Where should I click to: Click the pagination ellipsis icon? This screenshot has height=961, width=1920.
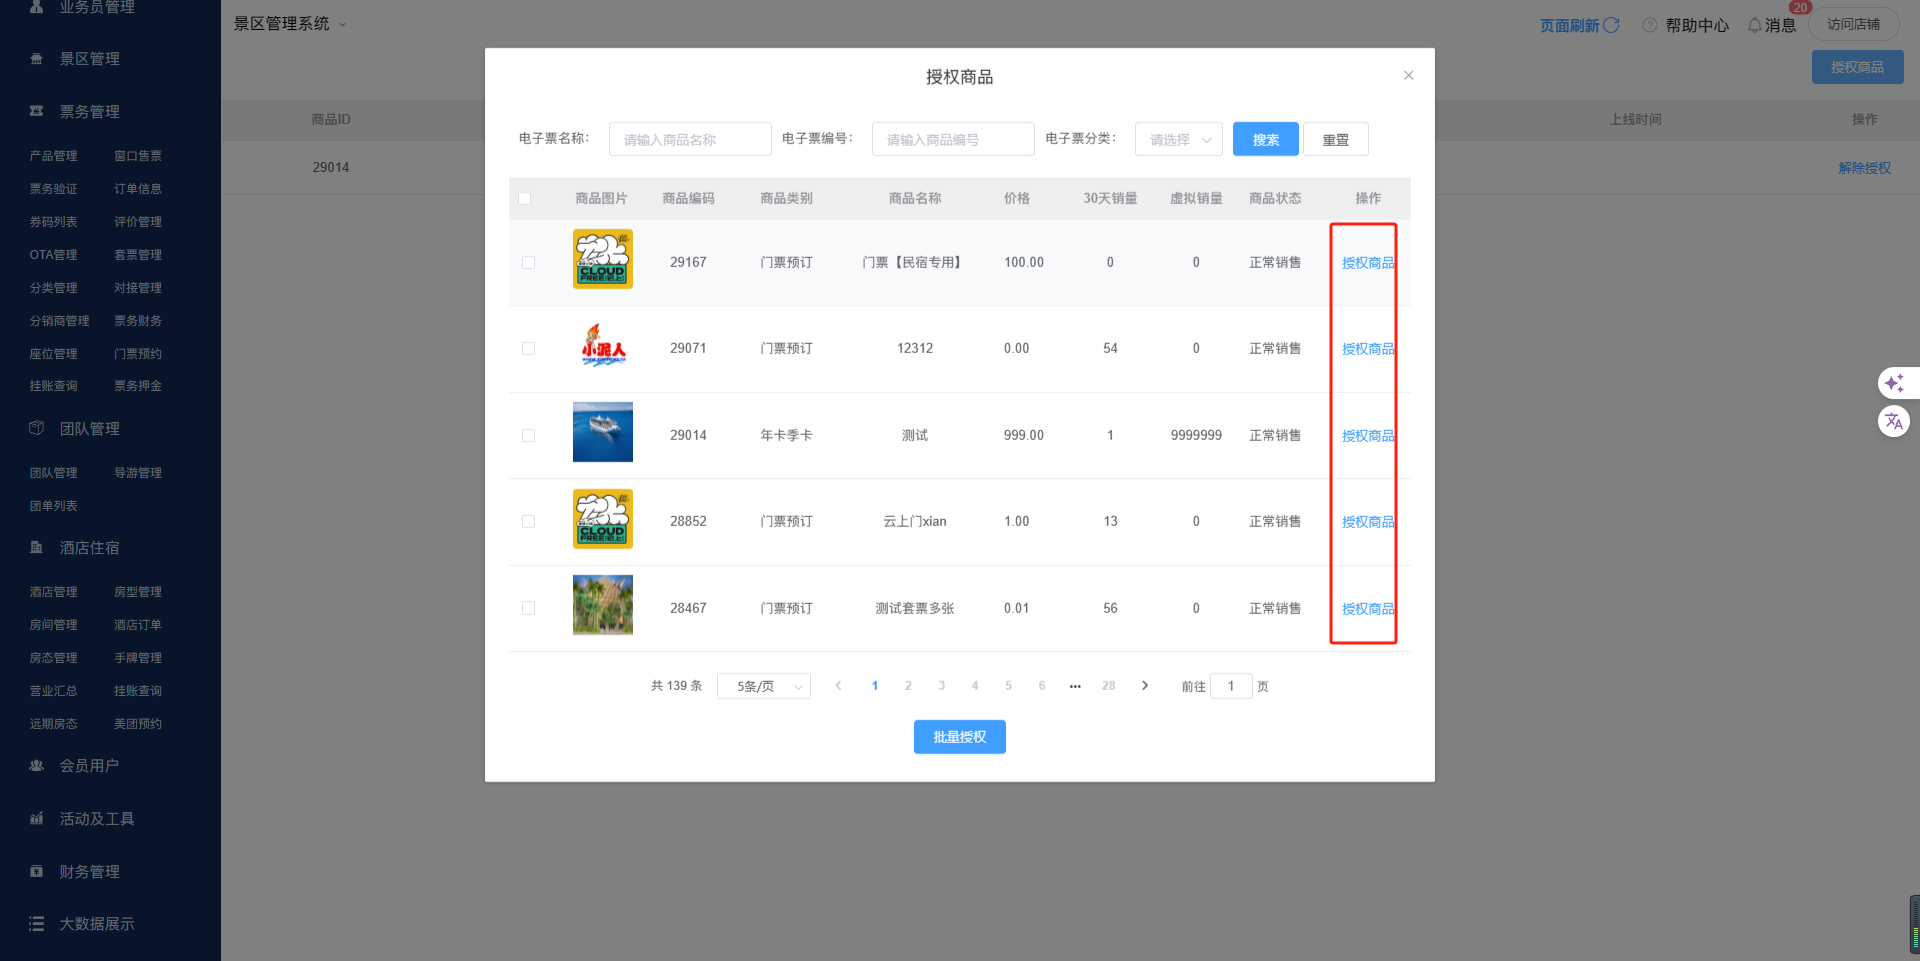click(x=1075, y=686)
